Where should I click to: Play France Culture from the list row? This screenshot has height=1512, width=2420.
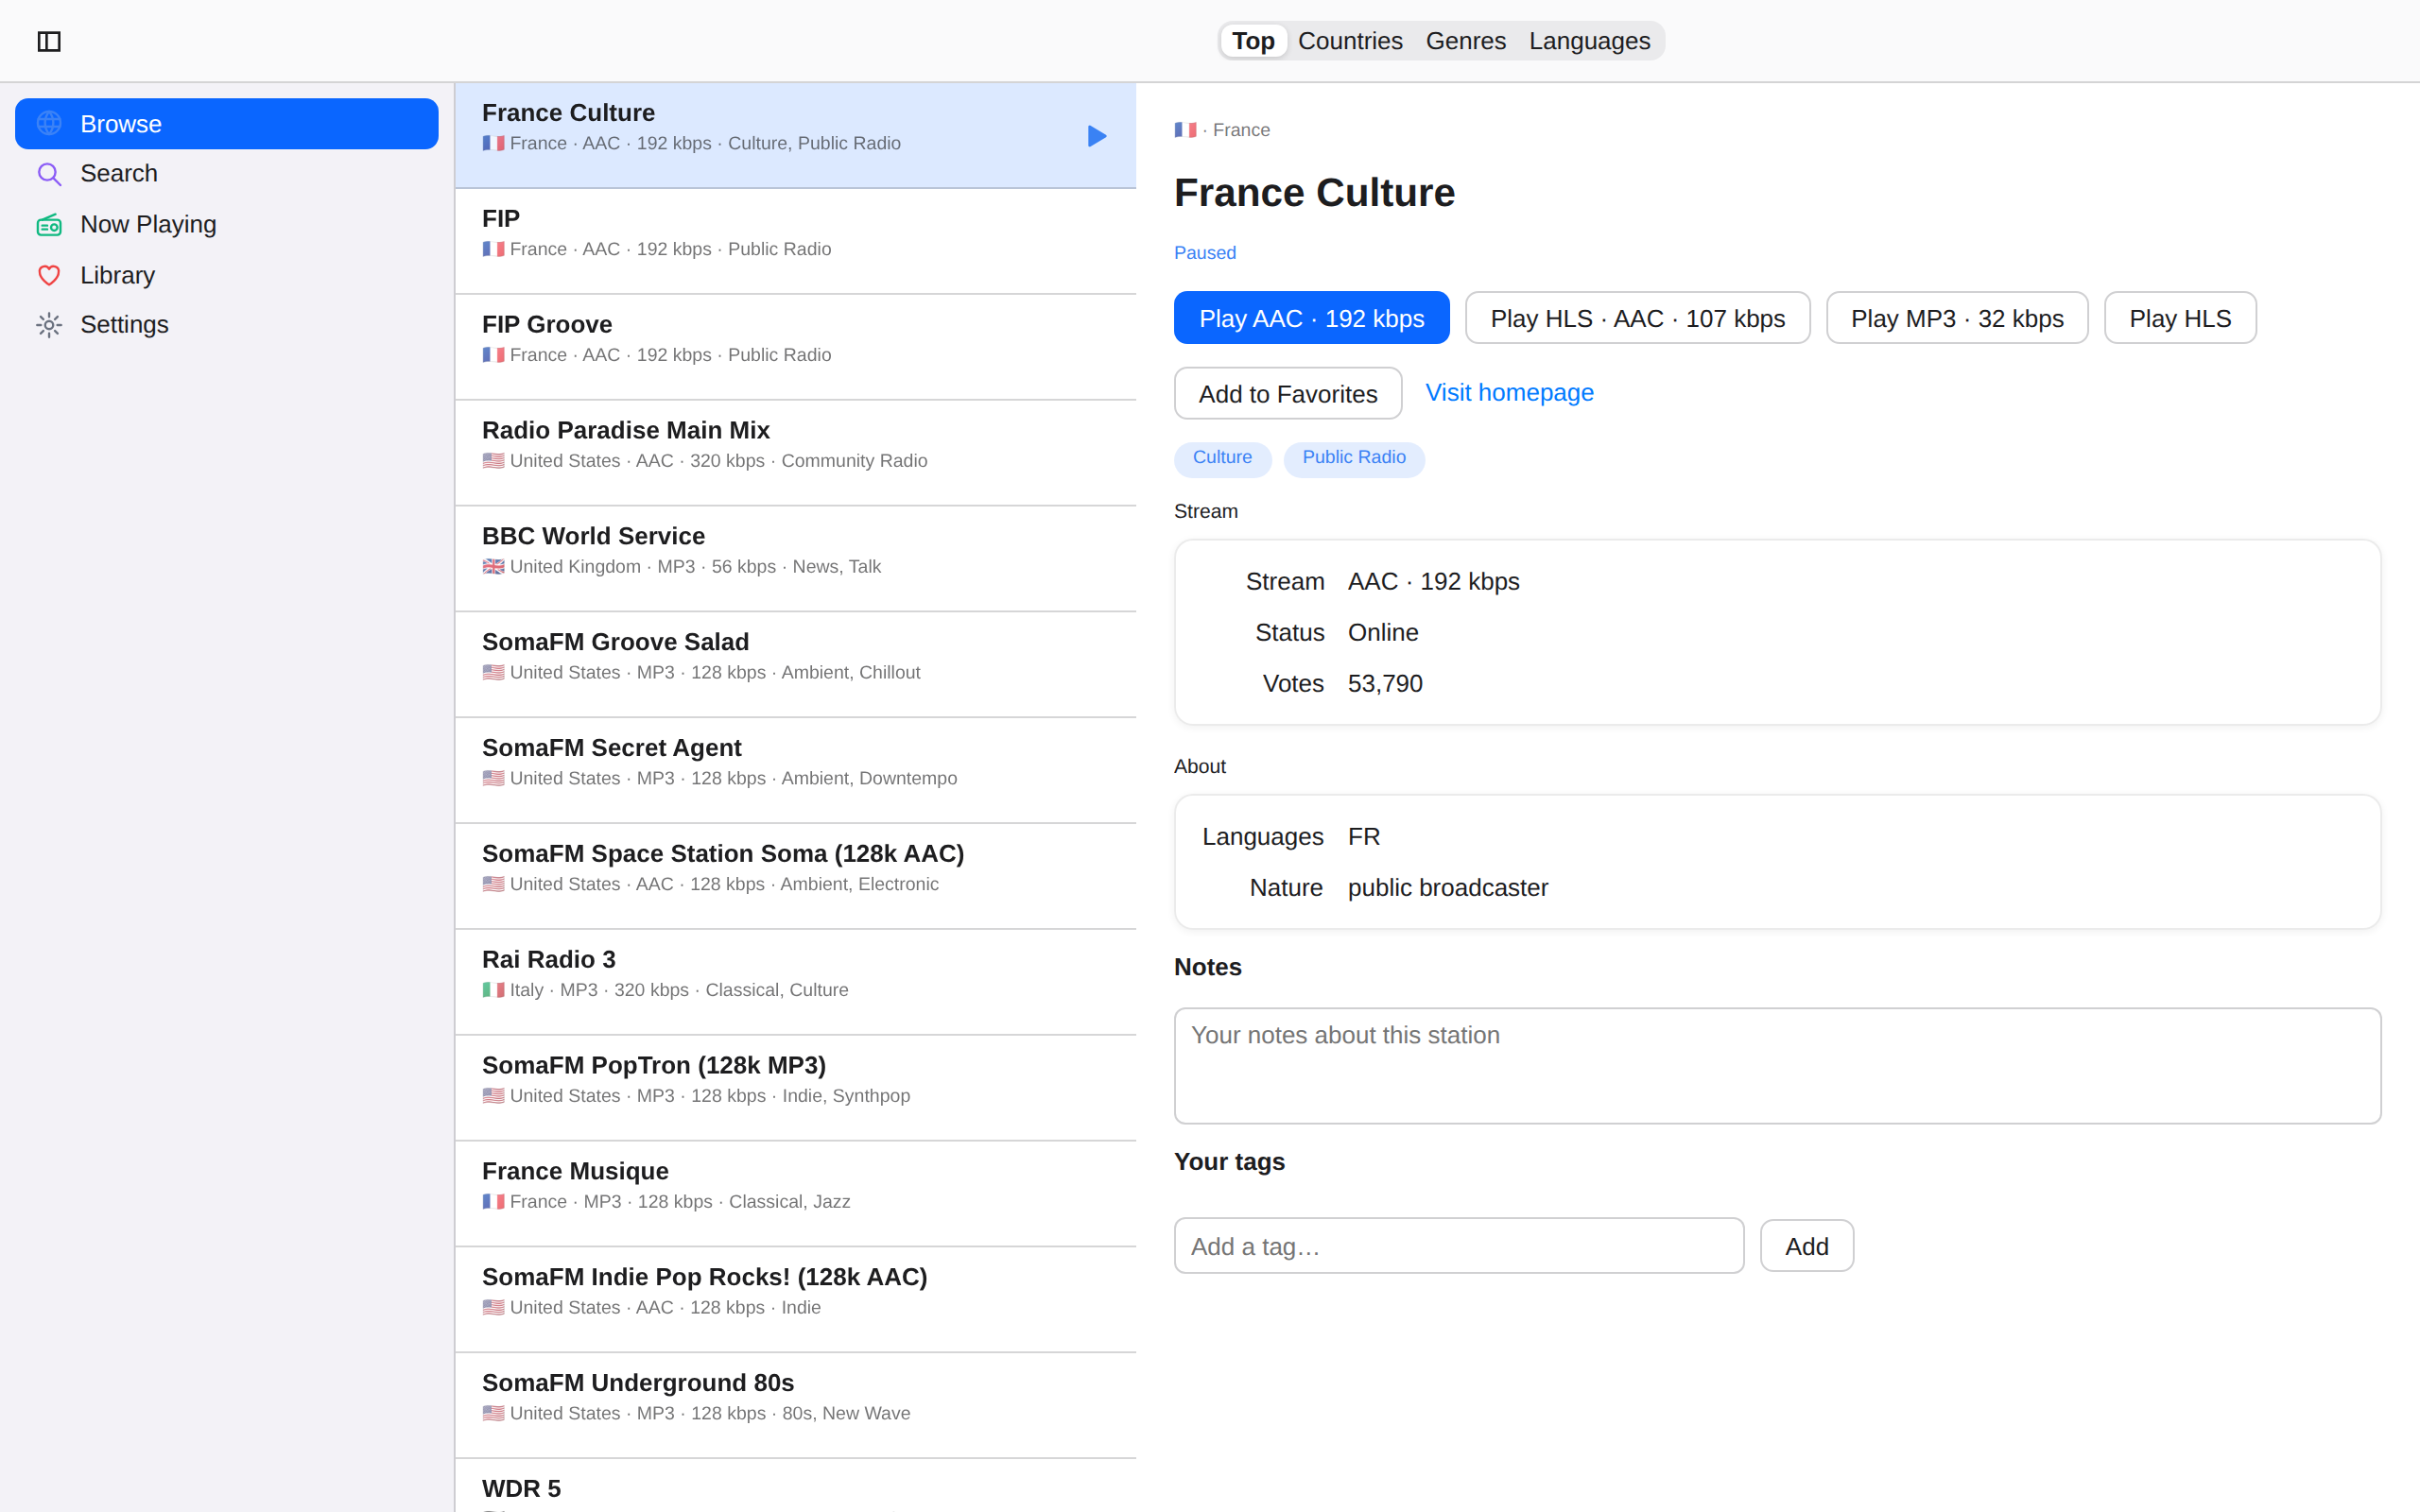click(1097, 136)
